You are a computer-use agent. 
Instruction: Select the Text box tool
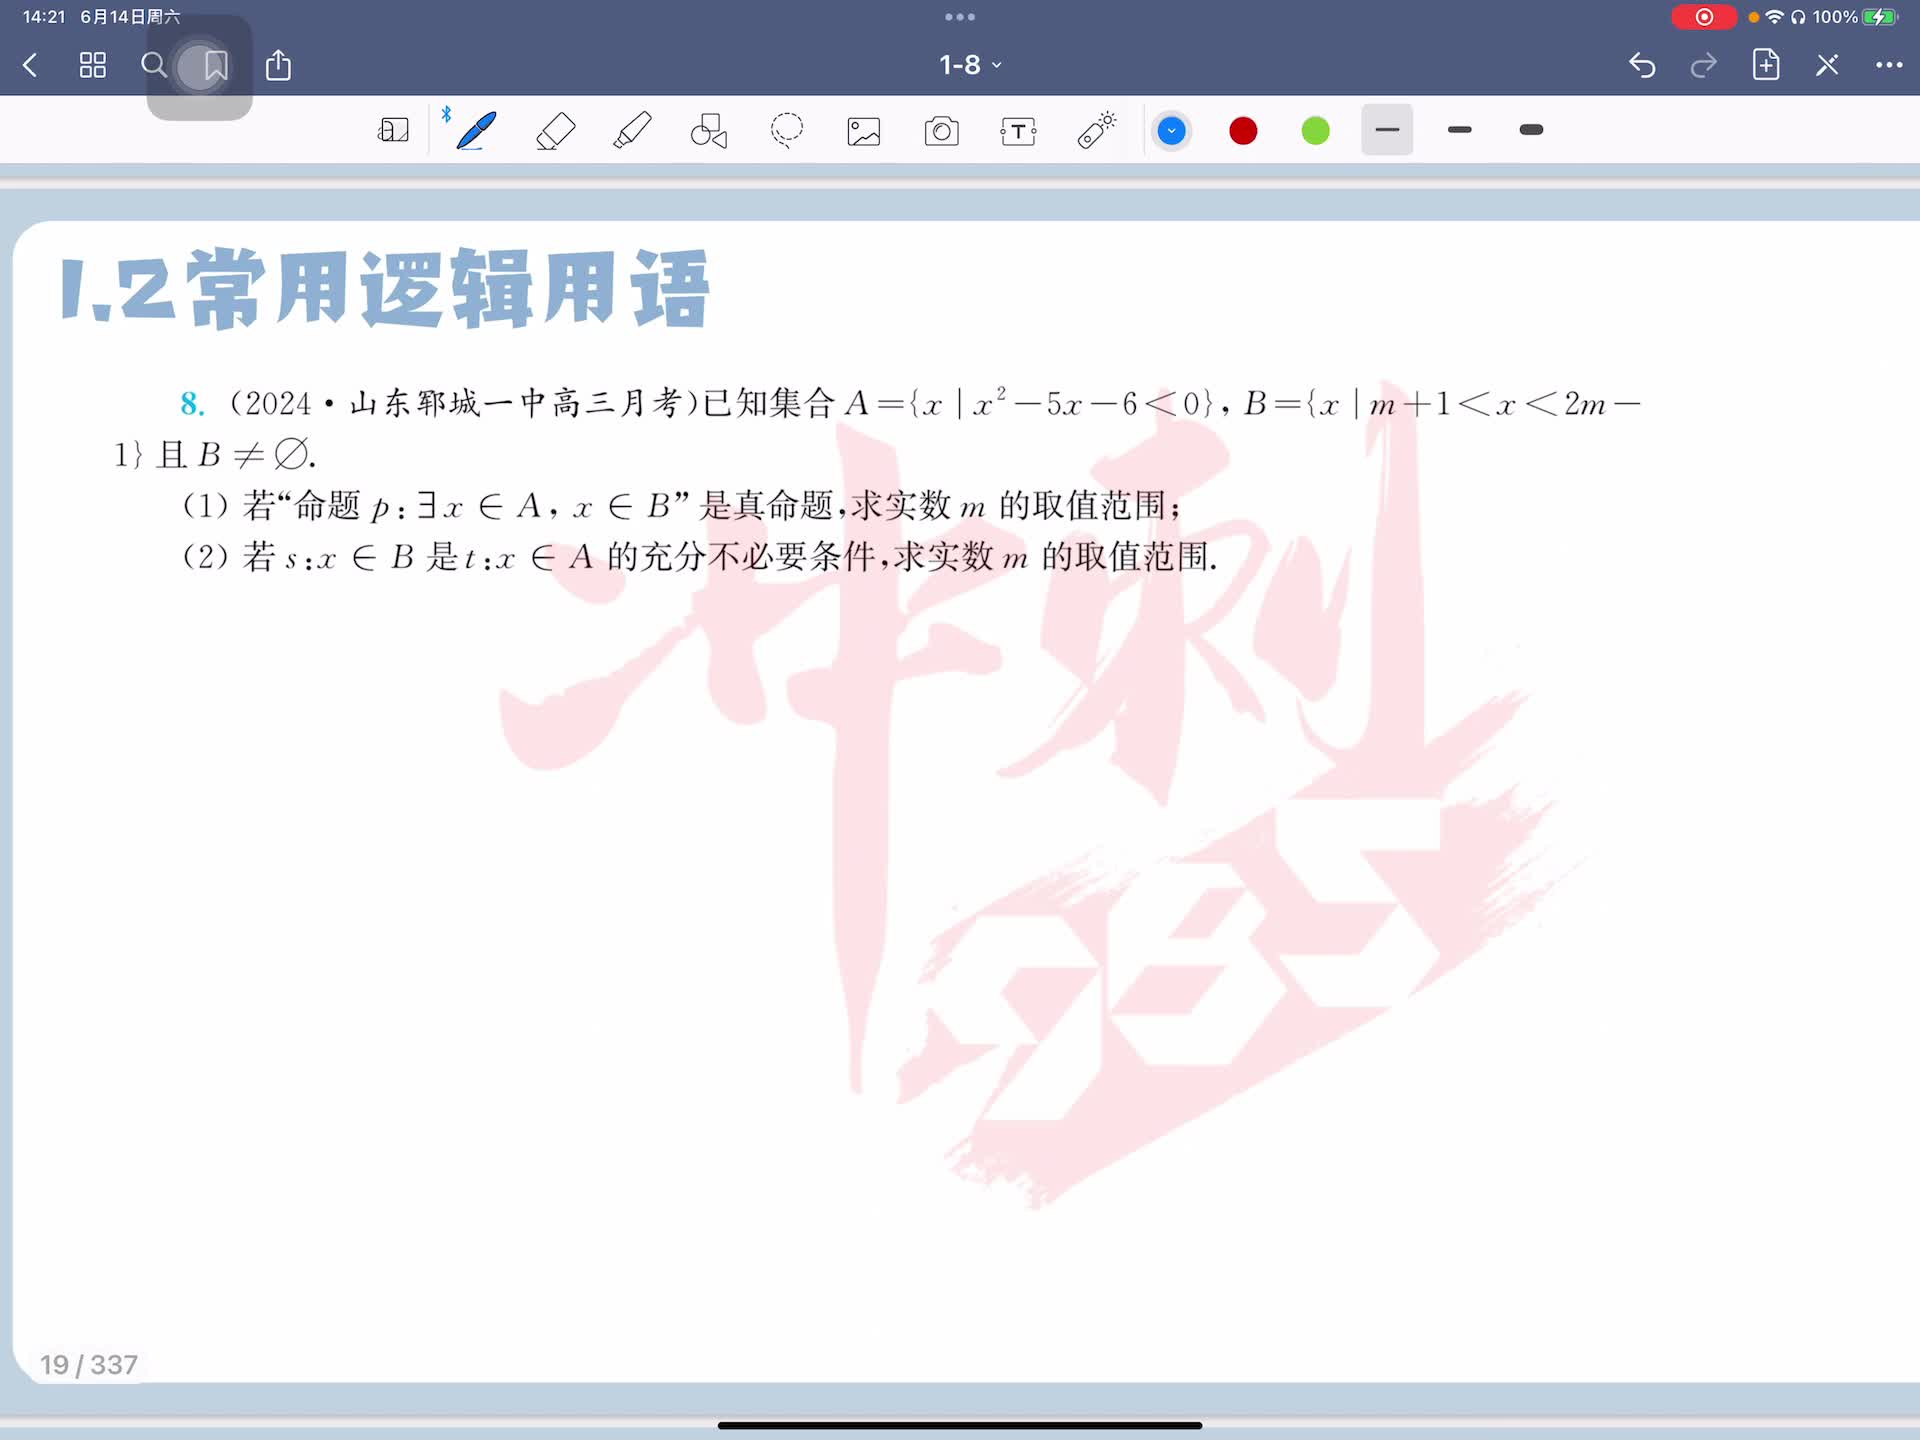[1018, 131]
